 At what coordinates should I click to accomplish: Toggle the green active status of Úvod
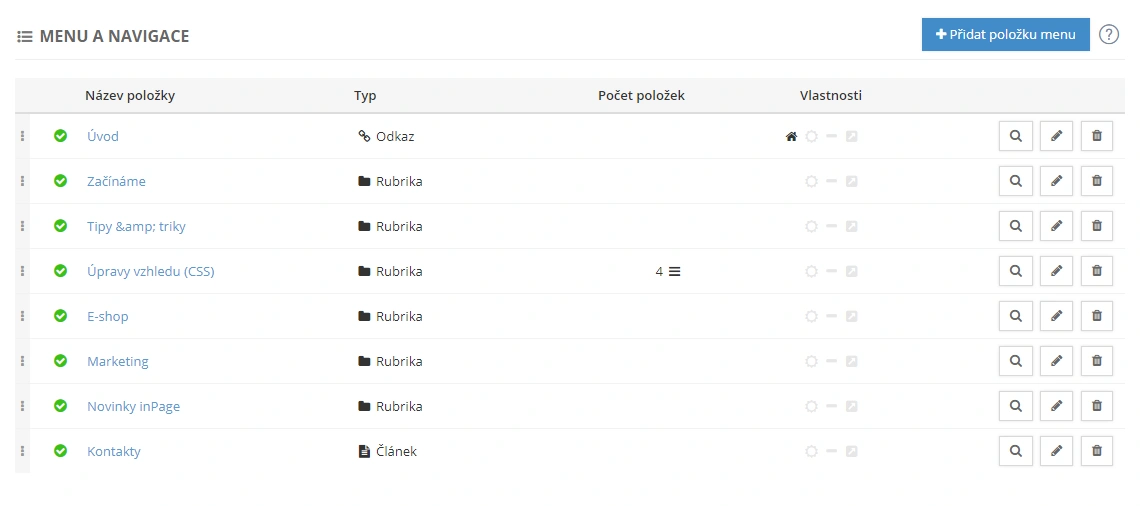pos(60,136)
